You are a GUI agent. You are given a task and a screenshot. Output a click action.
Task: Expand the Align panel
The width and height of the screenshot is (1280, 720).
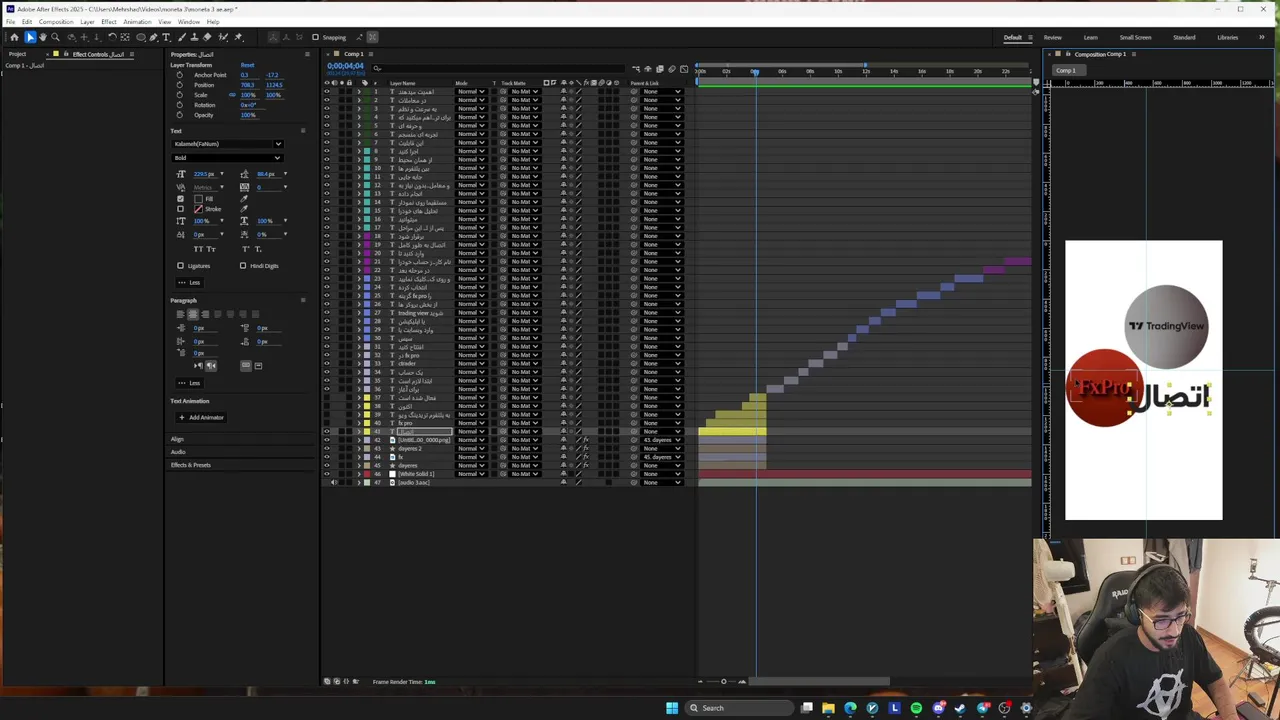click(x=177, y=439)
